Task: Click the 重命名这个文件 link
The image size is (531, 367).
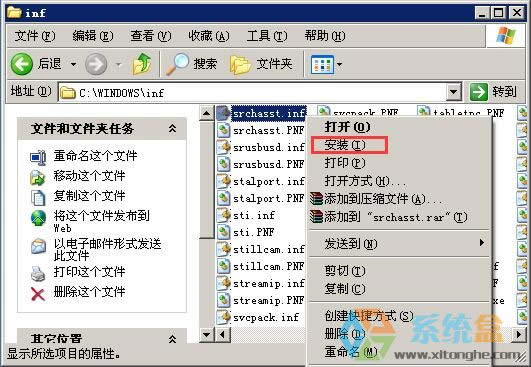Action: pyautogui.click(x=95, y=156)
